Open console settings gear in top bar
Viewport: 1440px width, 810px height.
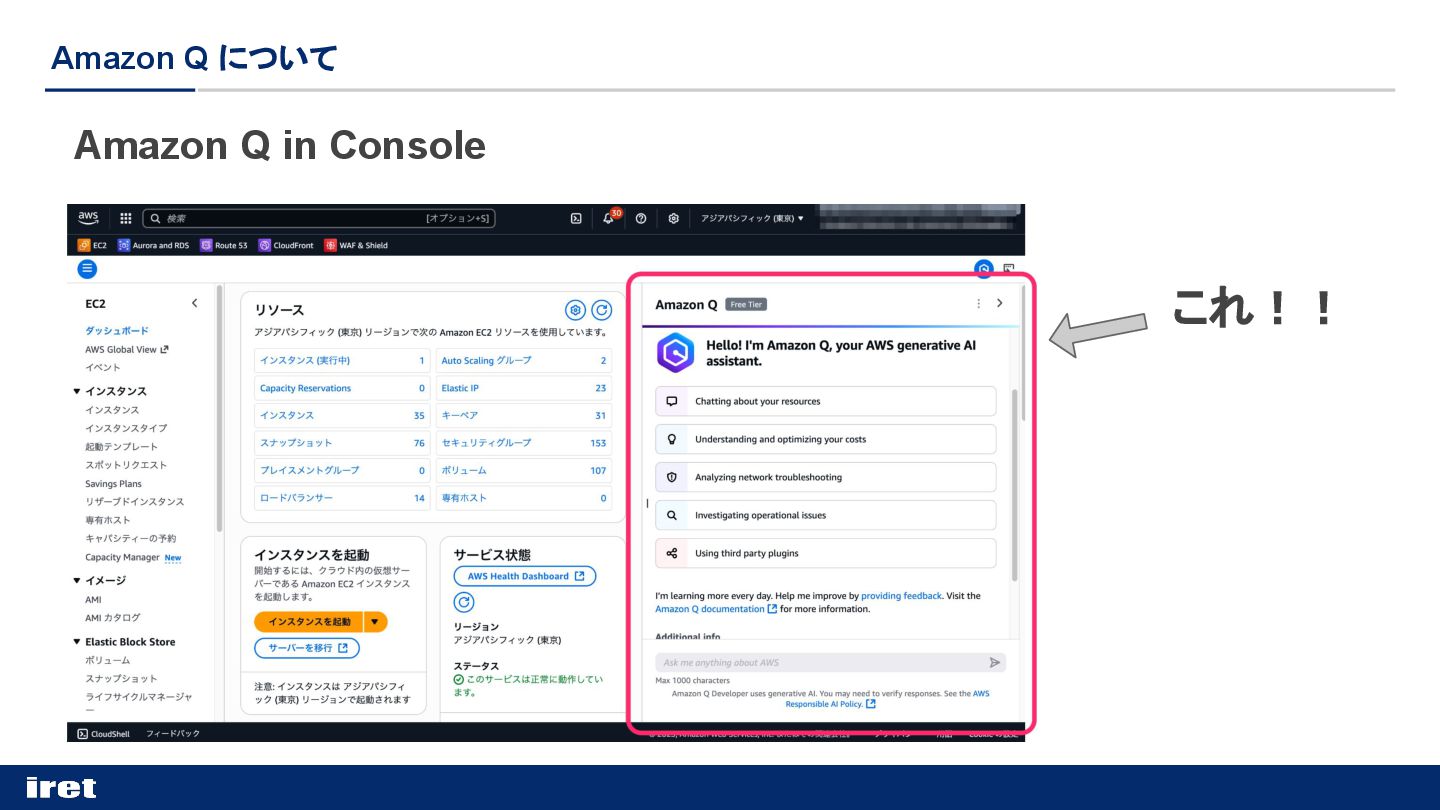674,218
